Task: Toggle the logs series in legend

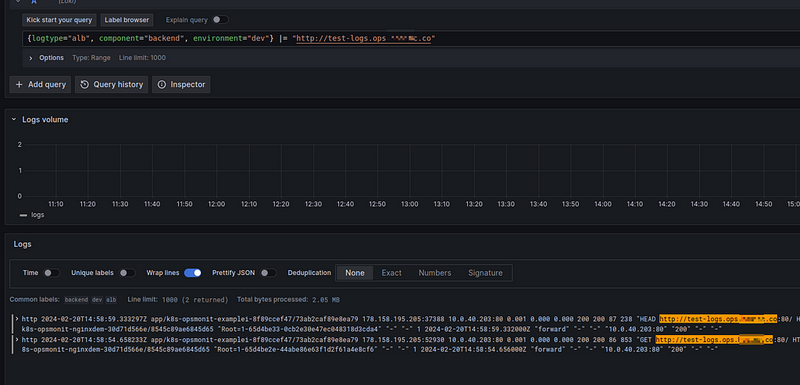Action: pos(32,215)
